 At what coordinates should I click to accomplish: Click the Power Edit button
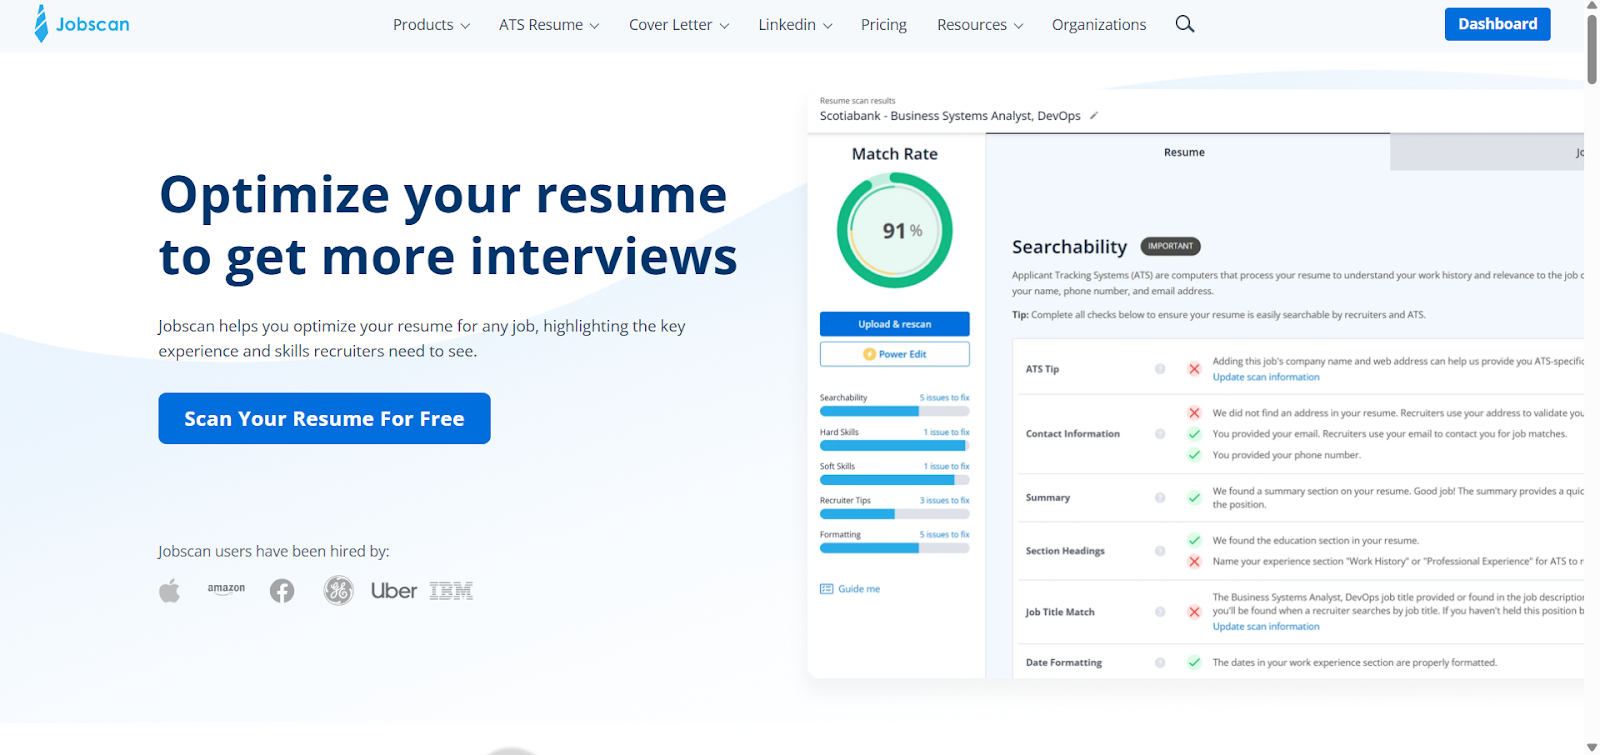pyautogui.click(x=895, y=354)
